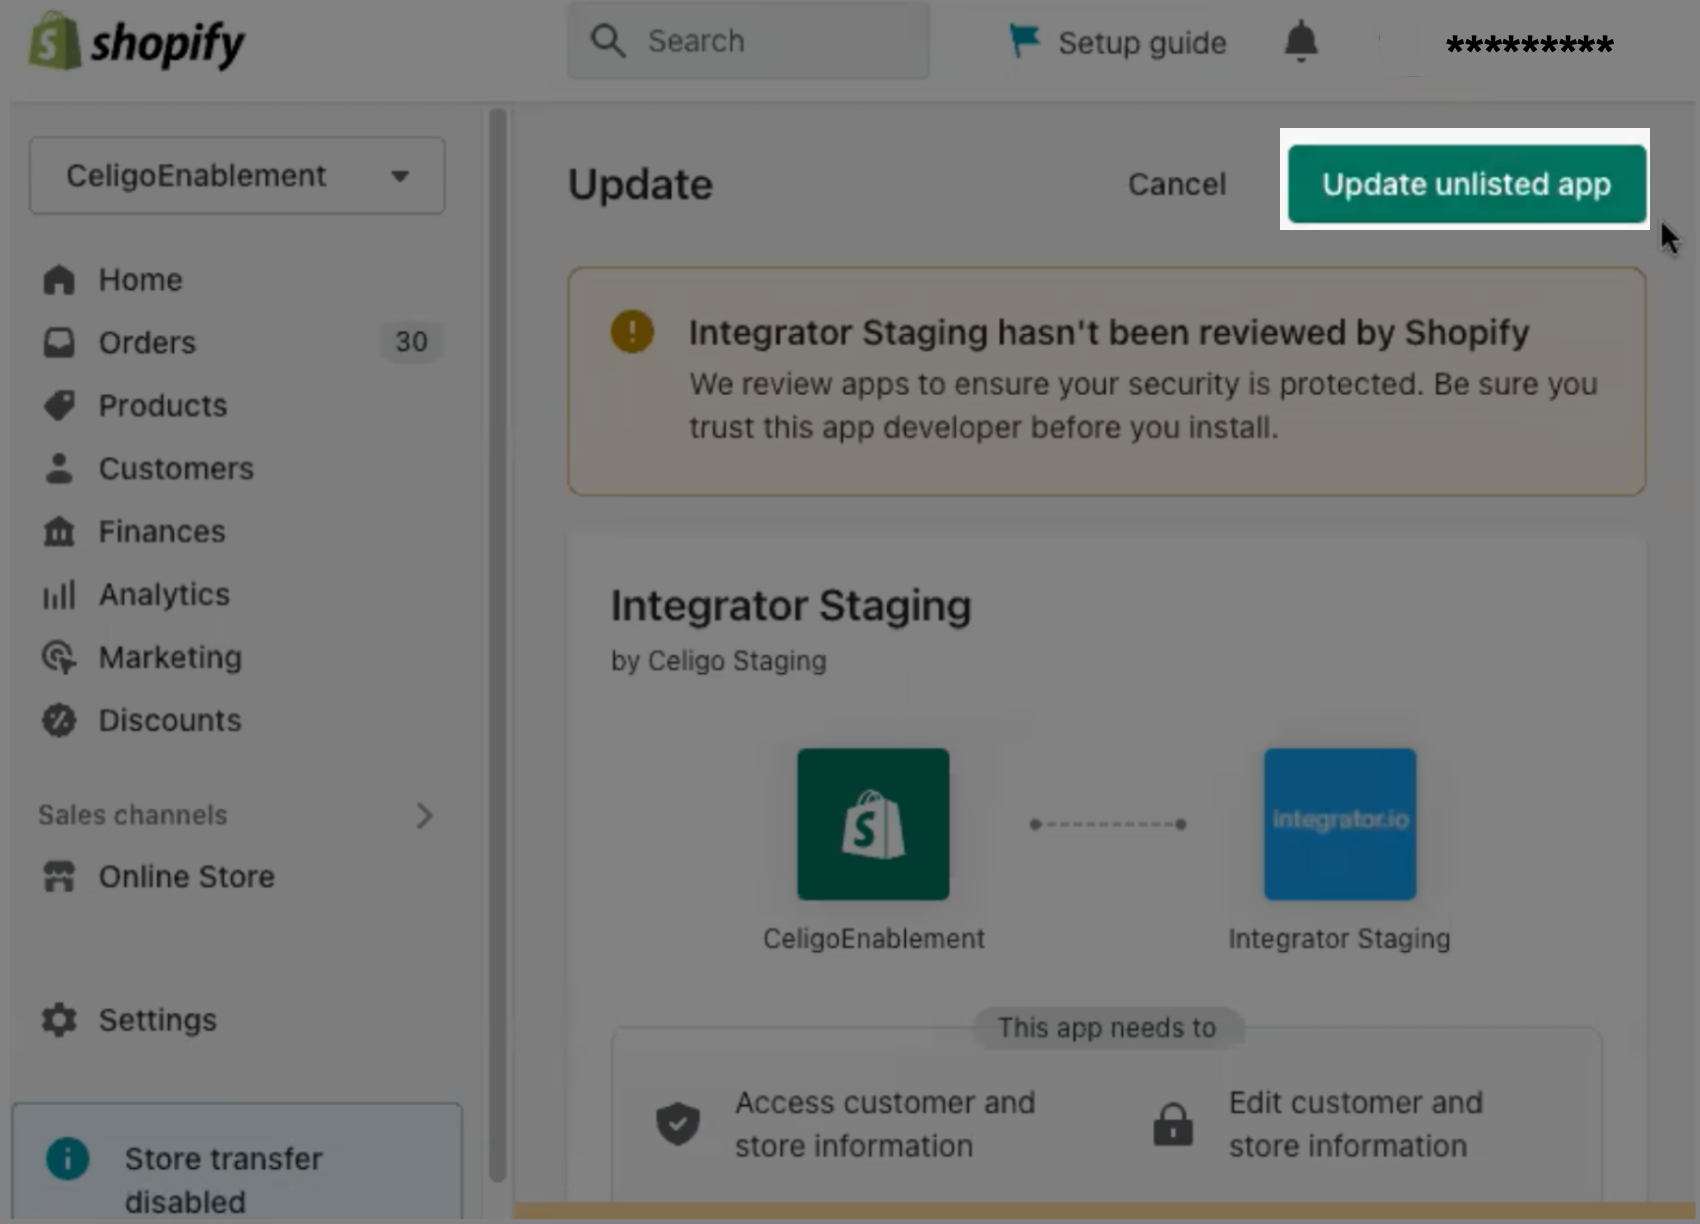Click the Orders count badge 30
1700x1224 pixels.
coord(411,342)
